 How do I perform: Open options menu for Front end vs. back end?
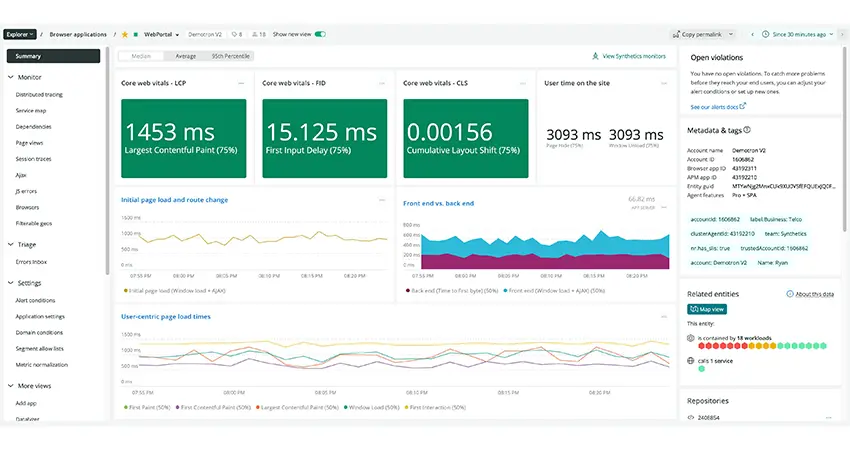(x=664, y=207)
